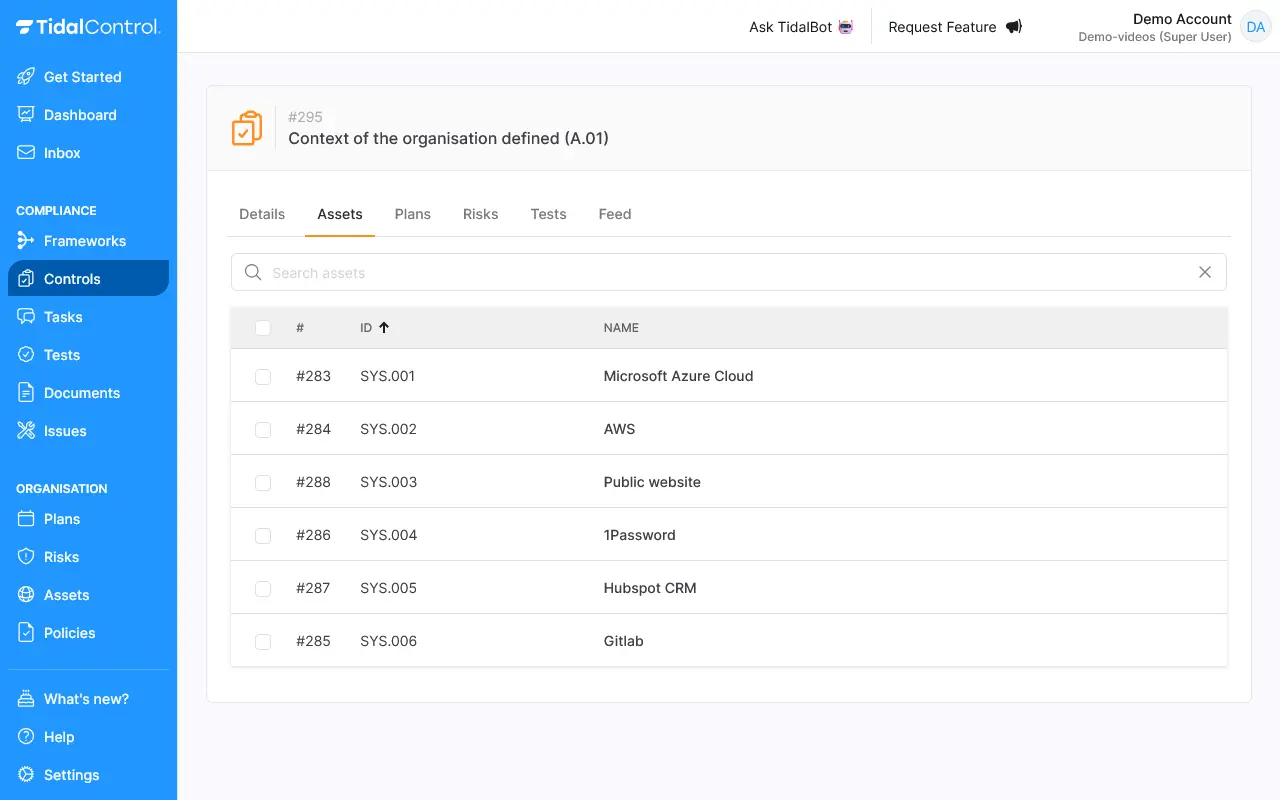
Task: Click the Risks shield icon
Action: [26, 557]
